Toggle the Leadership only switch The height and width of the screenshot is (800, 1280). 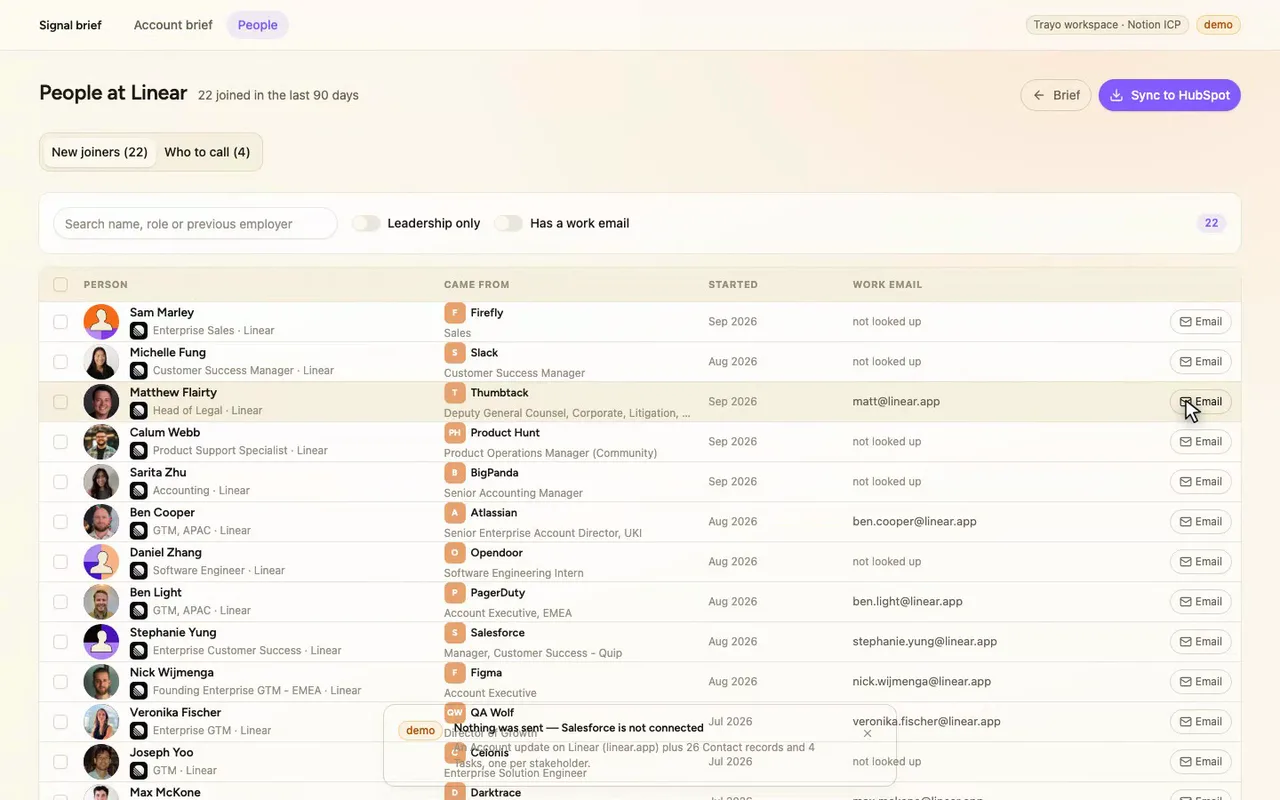pyautogui.click(x=366, y=223)
